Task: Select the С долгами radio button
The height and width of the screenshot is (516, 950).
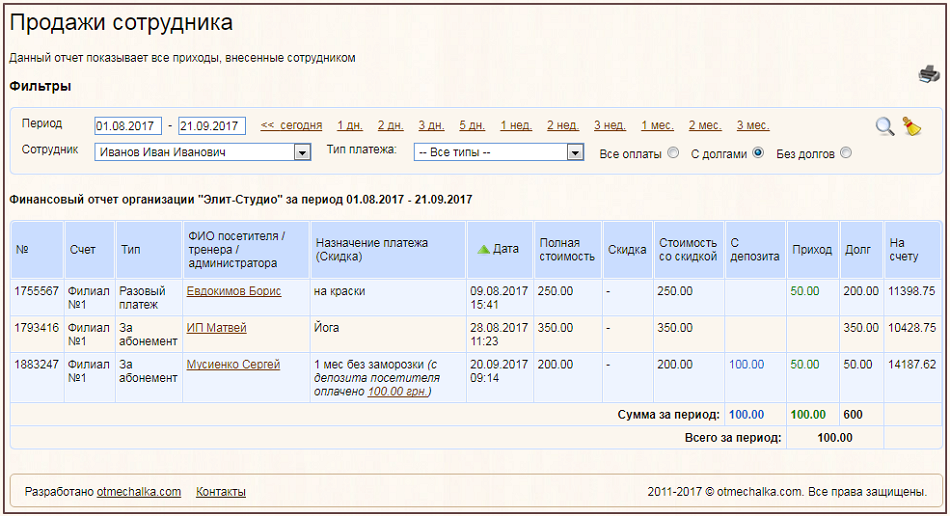Action: 758,153
